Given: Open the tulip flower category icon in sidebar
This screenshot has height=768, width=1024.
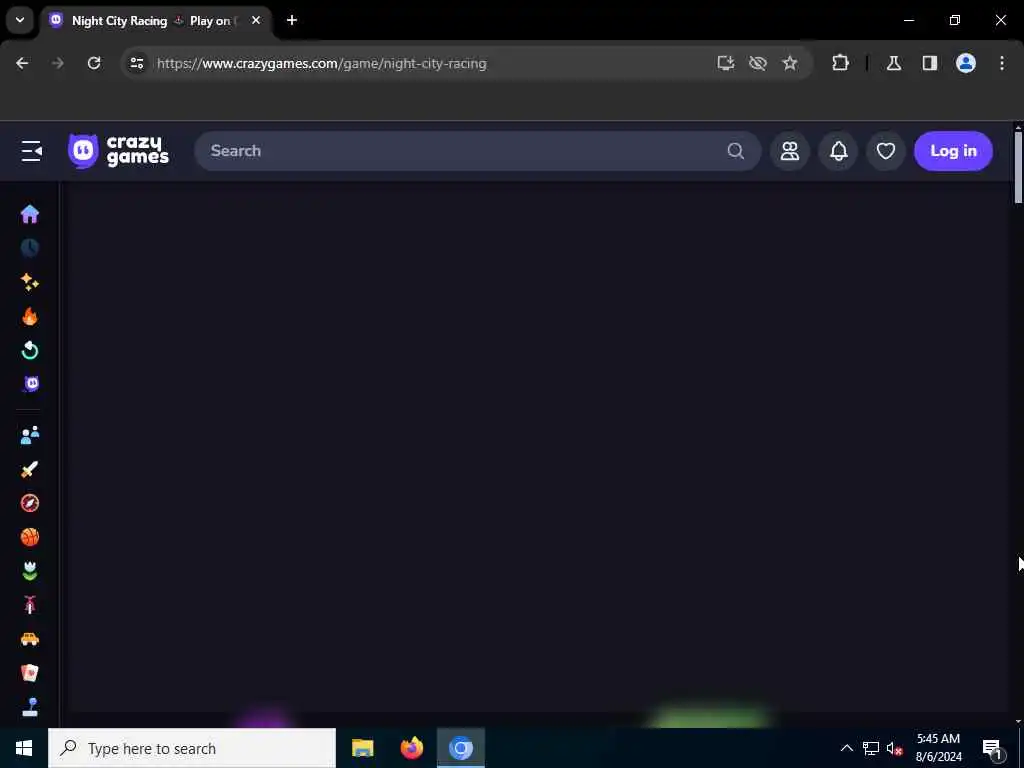Looking at the screenshot, I should [x=30, y=571].
